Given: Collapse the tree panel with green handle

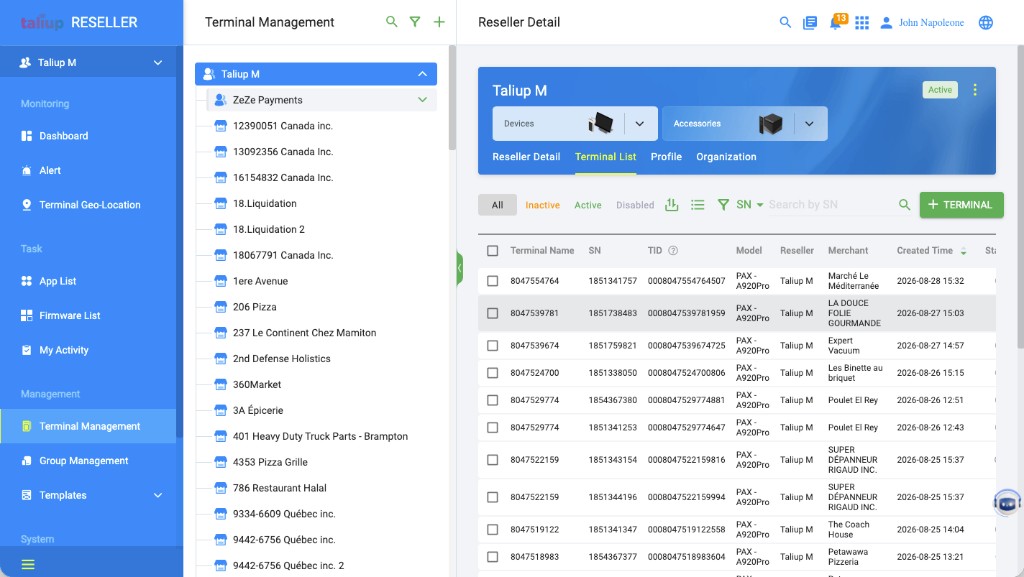Looking at the screenshot, I should click(x=460, y=268).
